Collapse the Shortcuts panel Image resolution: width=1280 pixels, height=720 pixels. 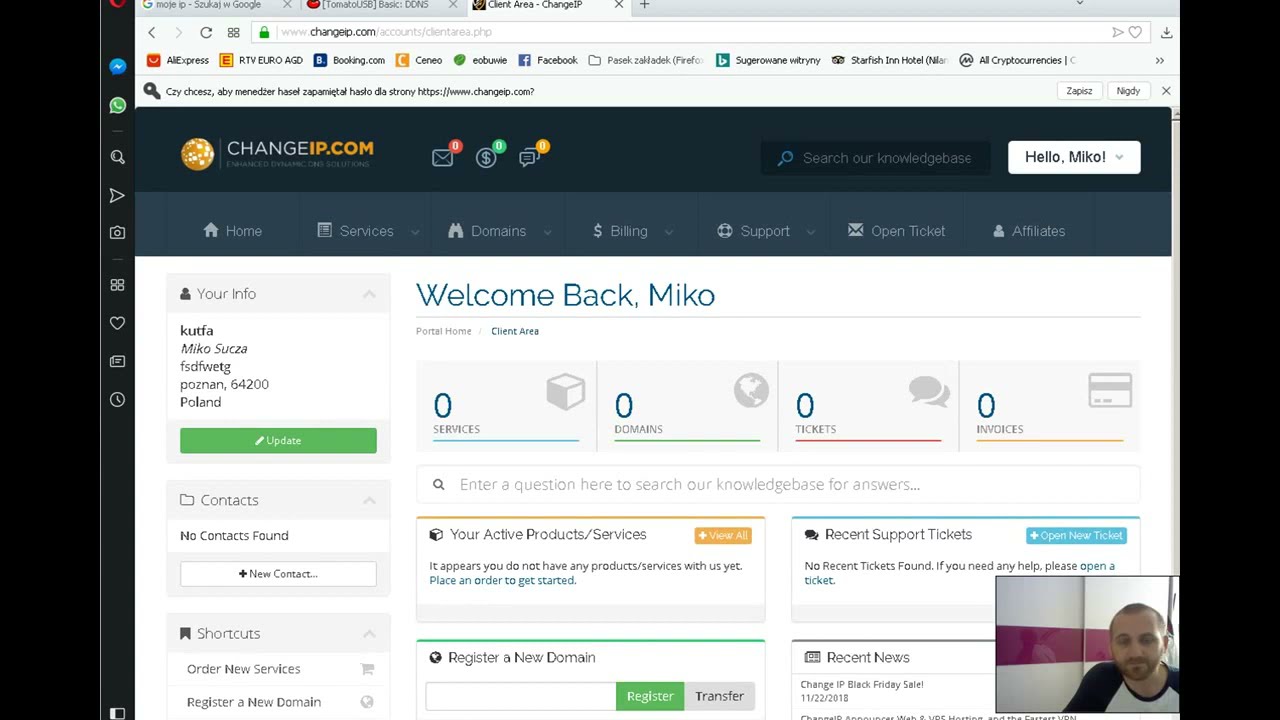[x=369, y=634]
